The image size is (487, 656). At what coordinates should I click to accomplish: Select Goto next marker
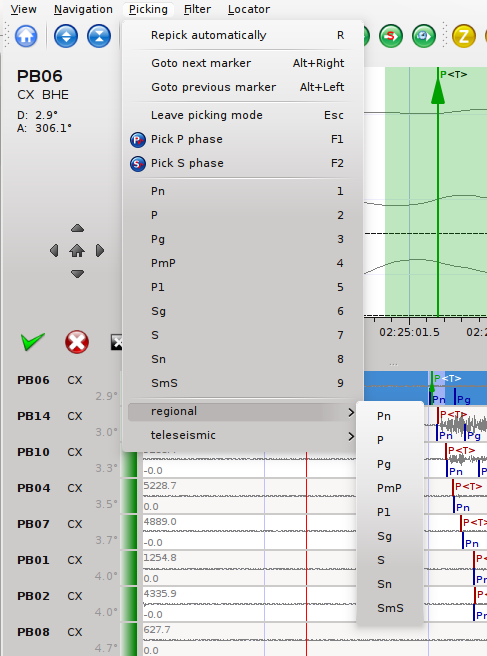(243, 64)
